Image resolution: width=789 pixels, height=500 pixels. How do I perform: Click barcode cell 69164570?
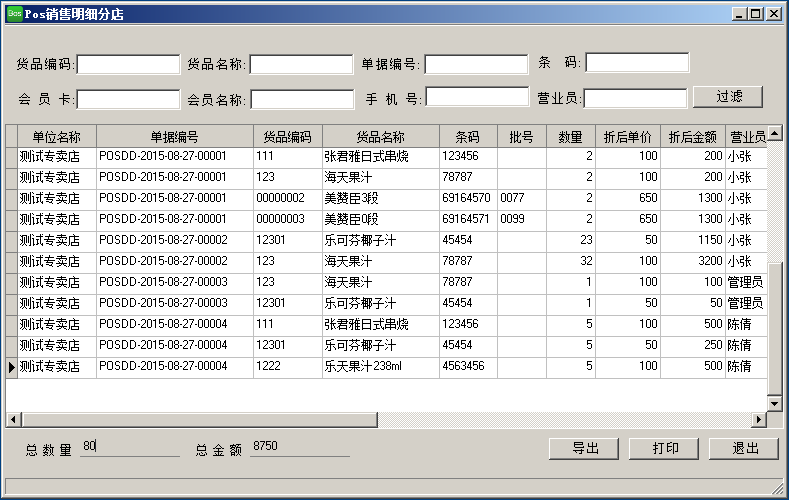tap(468, 198)
